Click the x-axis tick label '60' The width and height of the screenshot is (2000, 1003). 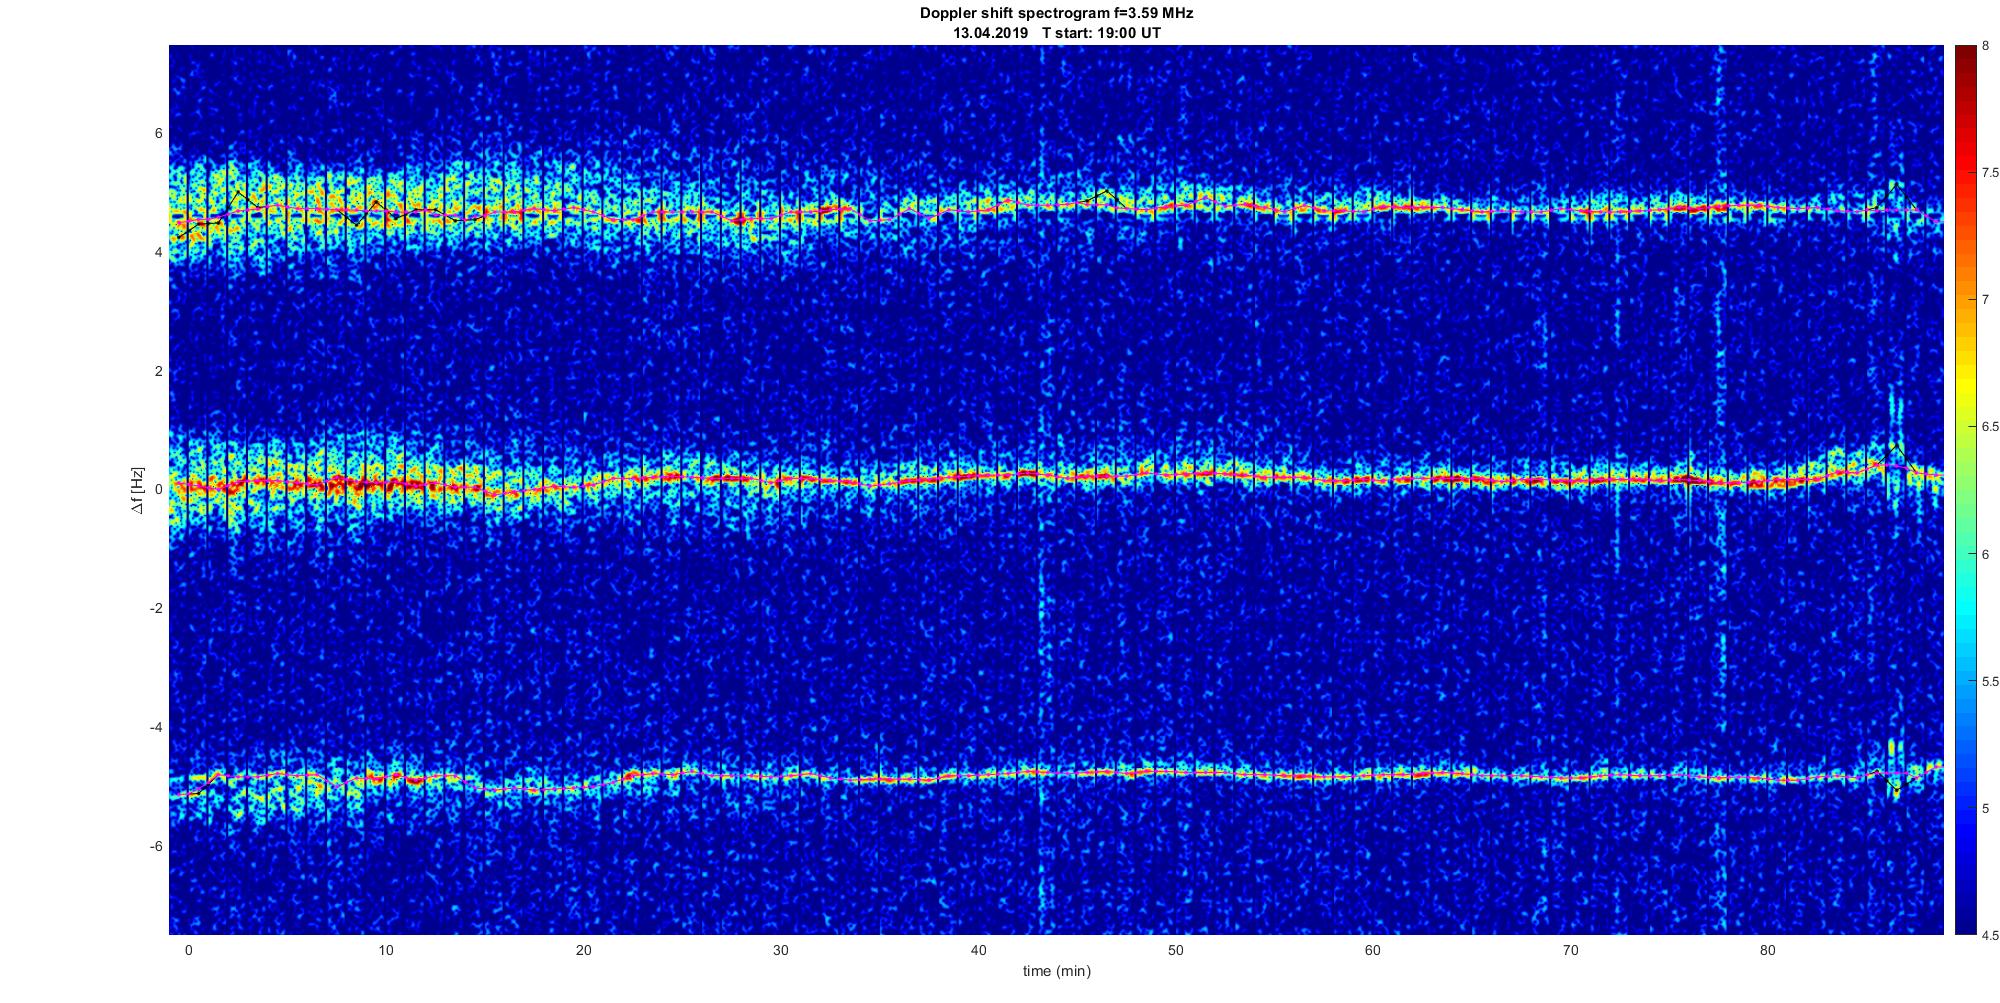pos(1373,950)
